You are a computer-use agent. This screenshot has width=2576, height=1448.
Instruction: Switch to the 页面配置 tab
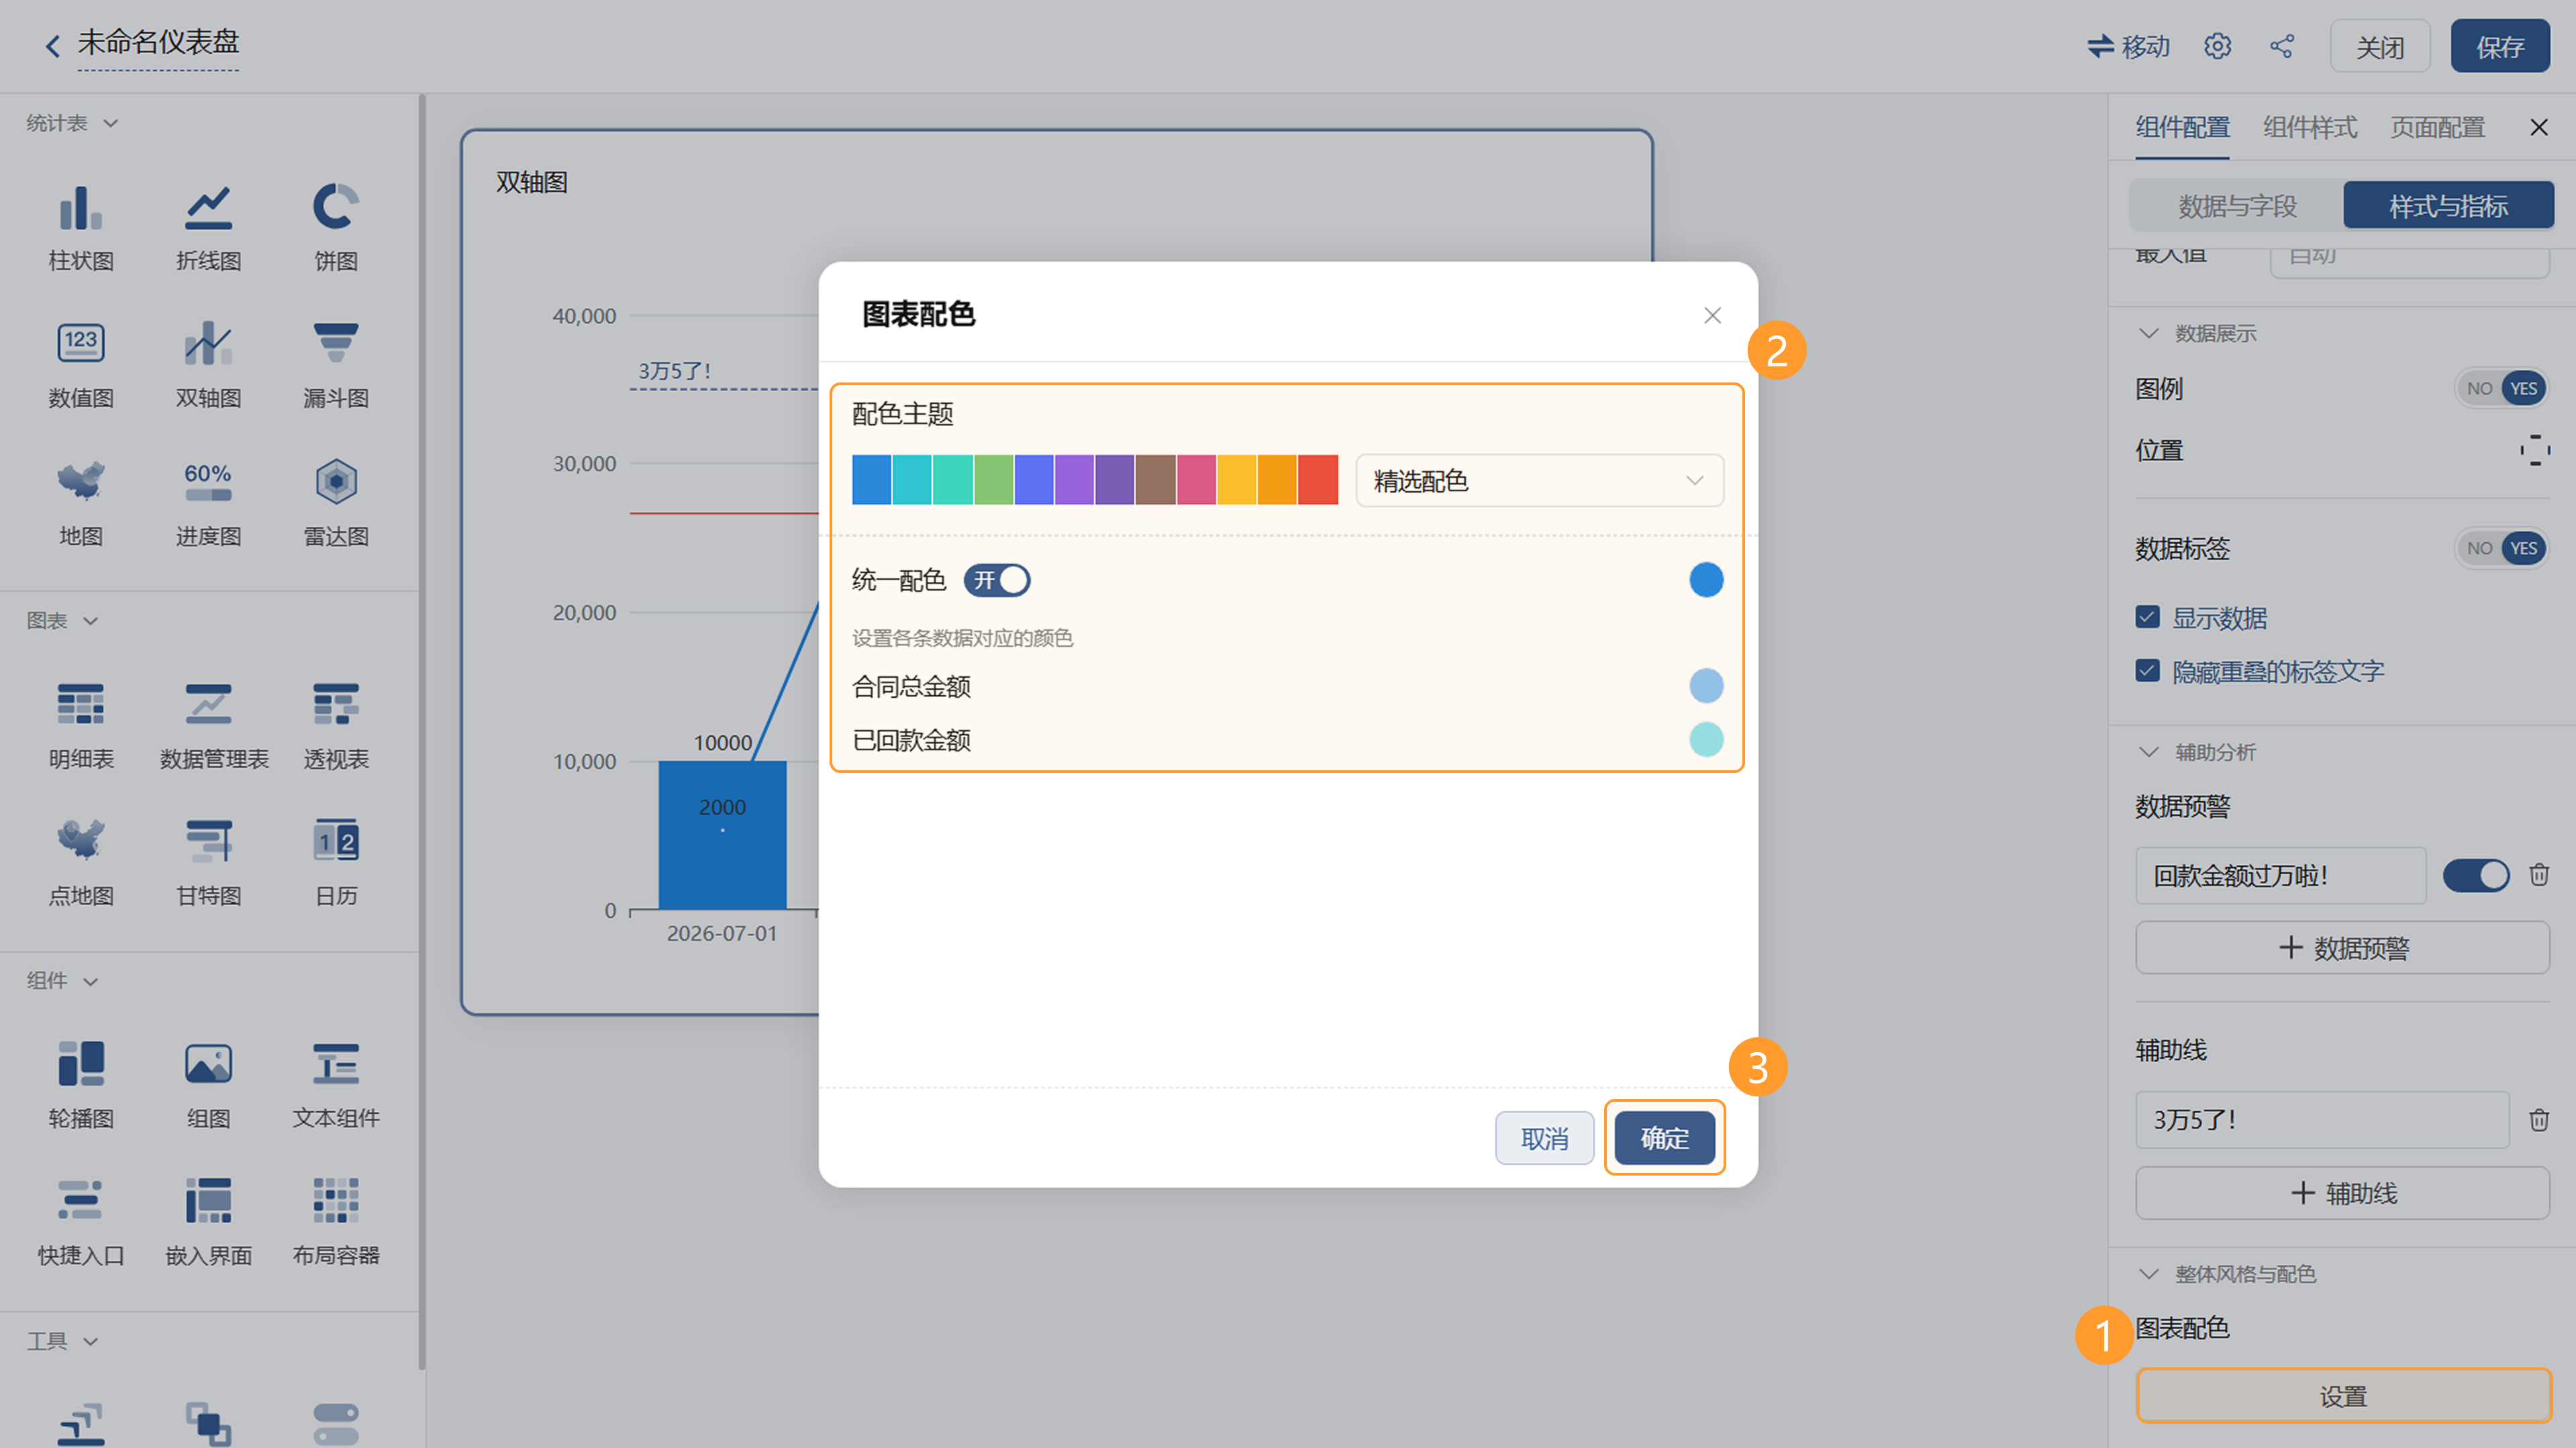pyautogui.click(x=2437, y=127)
